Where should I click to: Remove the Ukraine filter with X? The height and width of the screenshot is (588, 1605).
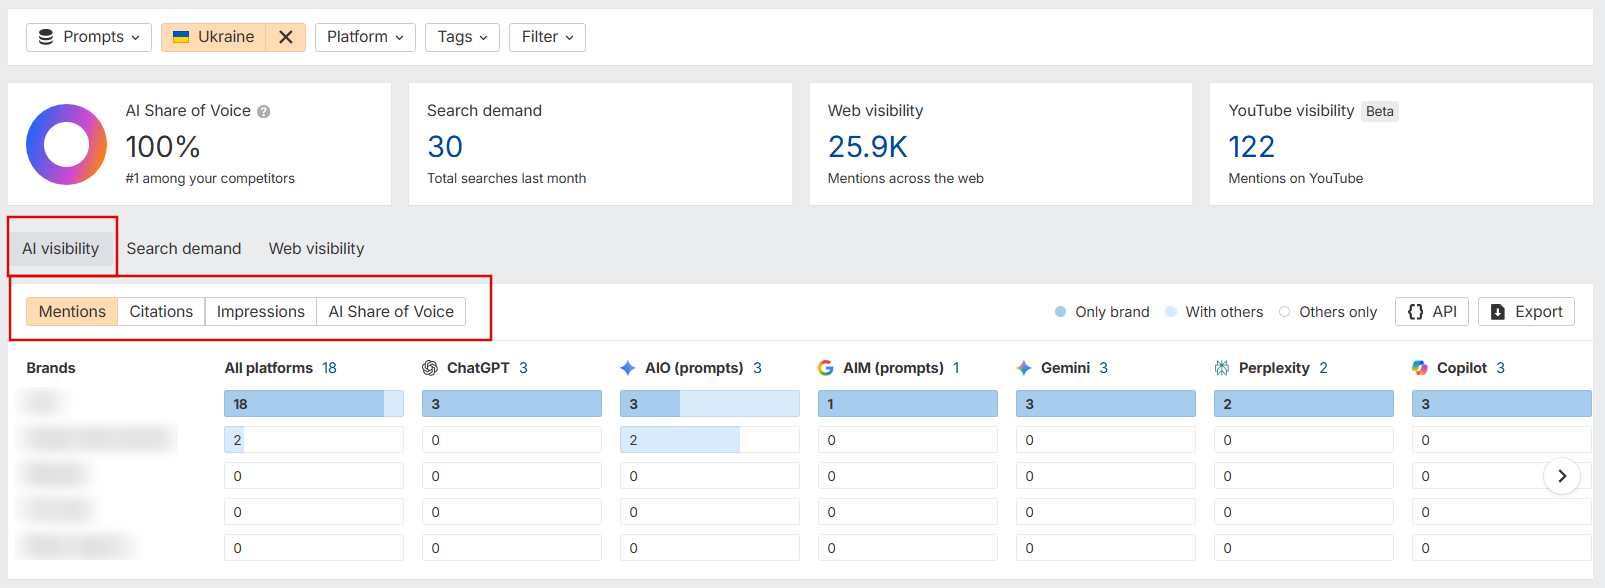tap(286, 37)
